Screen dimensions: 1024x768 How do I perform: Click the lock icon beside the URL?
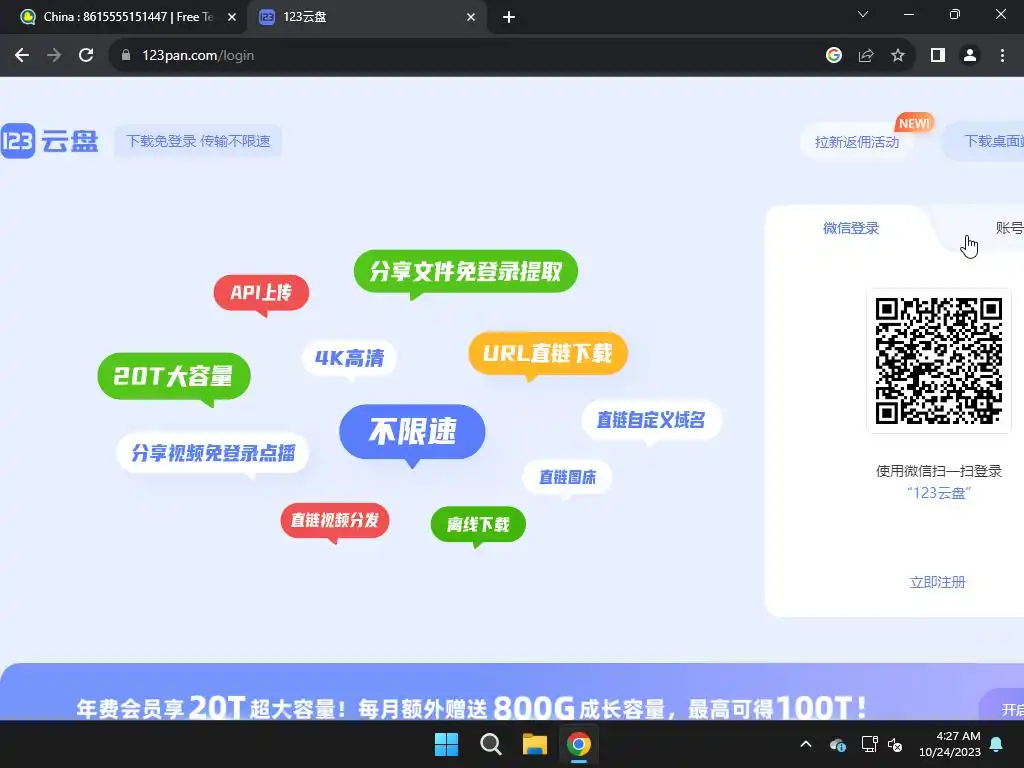coord(126,56)
